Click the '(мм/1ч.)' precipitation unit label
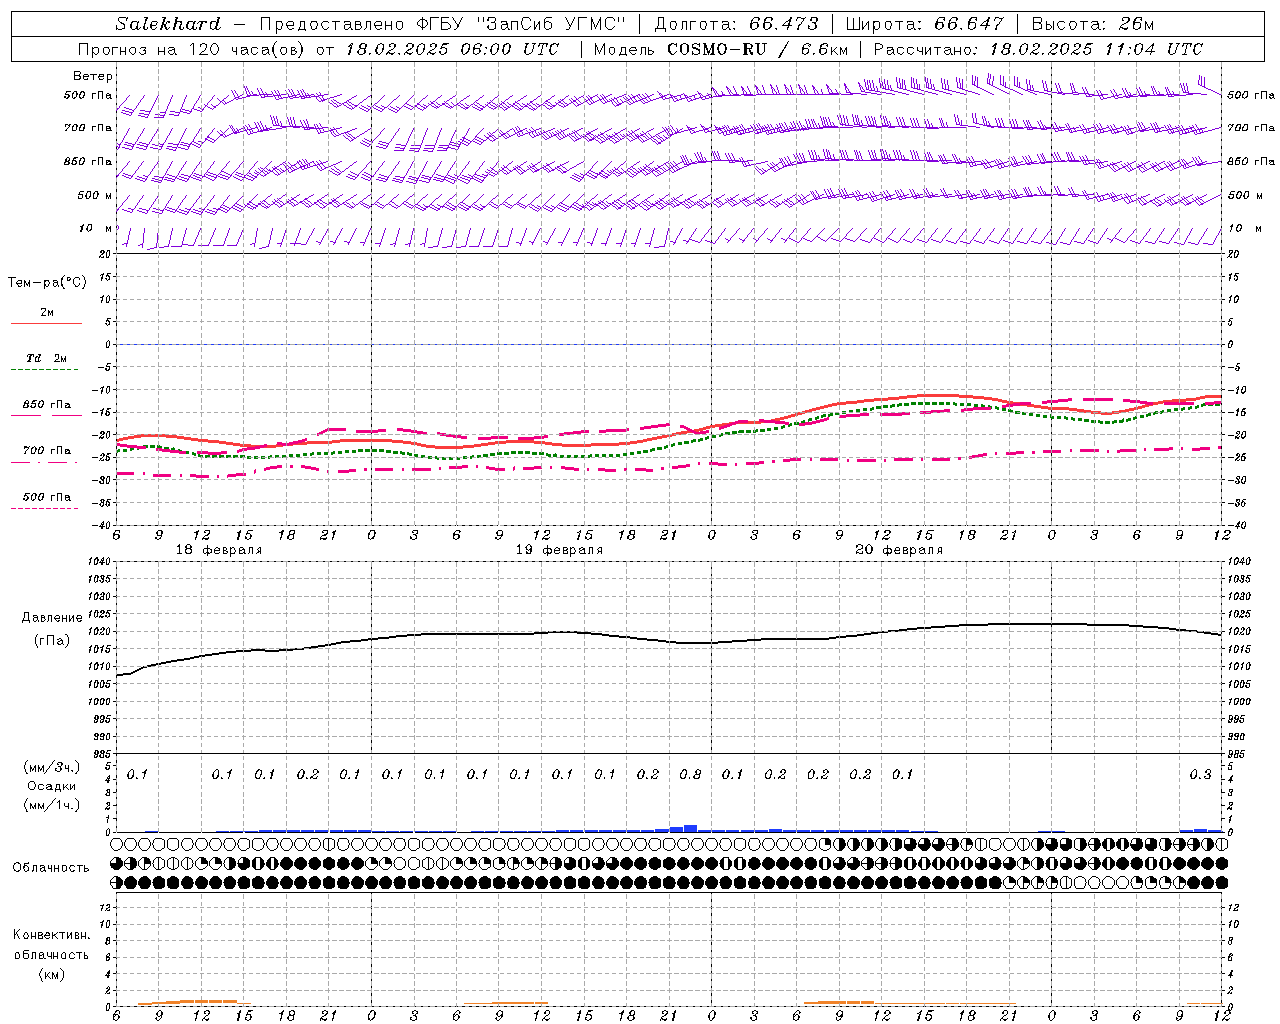 [x=52, y=805]
